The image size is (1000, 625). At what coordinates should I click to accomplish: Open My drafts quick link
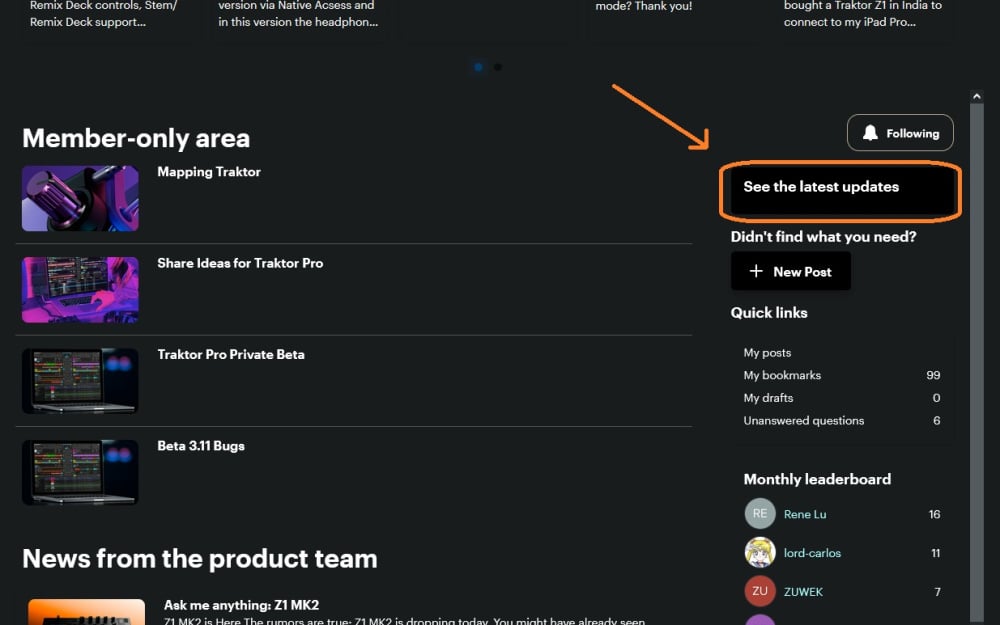(x=768, y=398)
